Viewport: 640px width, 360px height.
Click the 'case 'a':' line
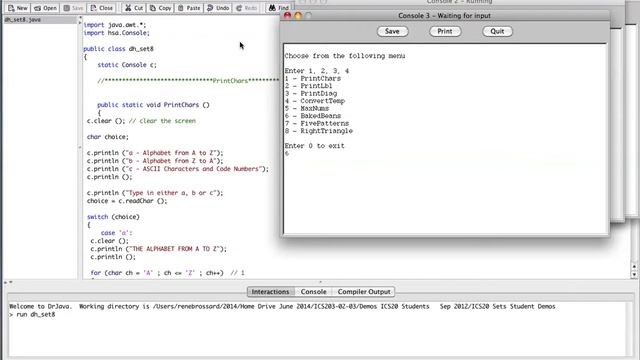116,233
